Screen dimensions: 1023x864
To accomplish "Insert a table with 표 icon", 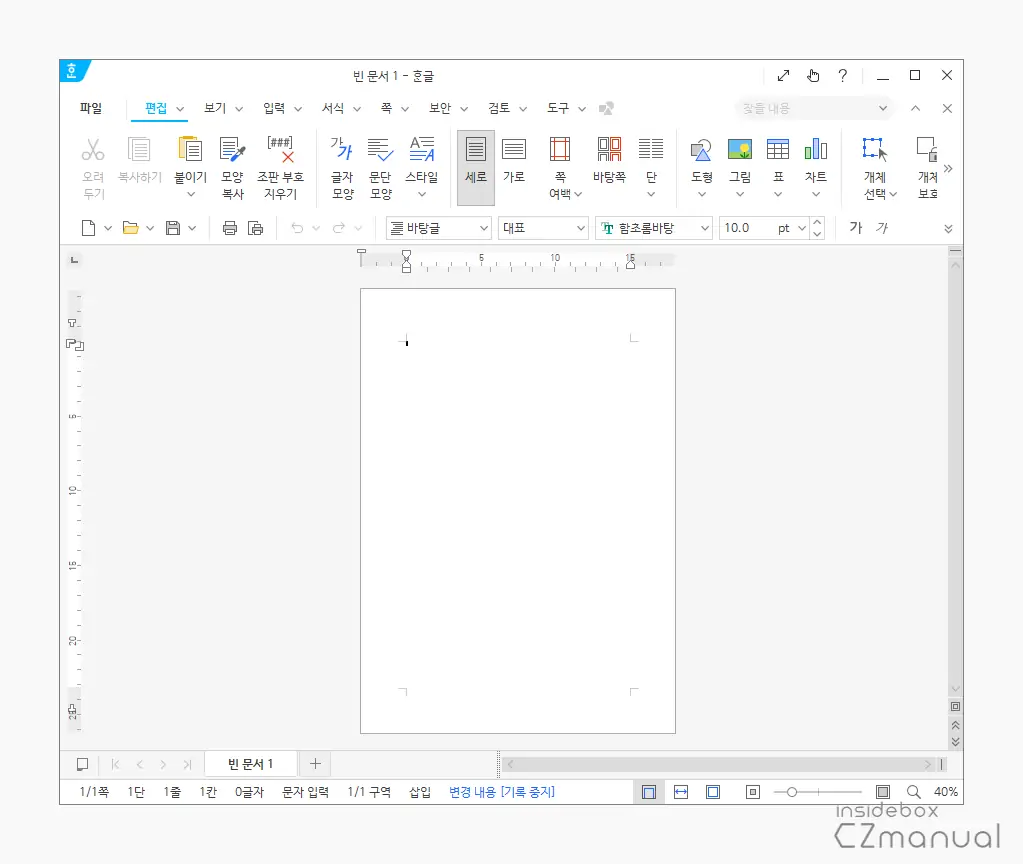I will 777,151.
